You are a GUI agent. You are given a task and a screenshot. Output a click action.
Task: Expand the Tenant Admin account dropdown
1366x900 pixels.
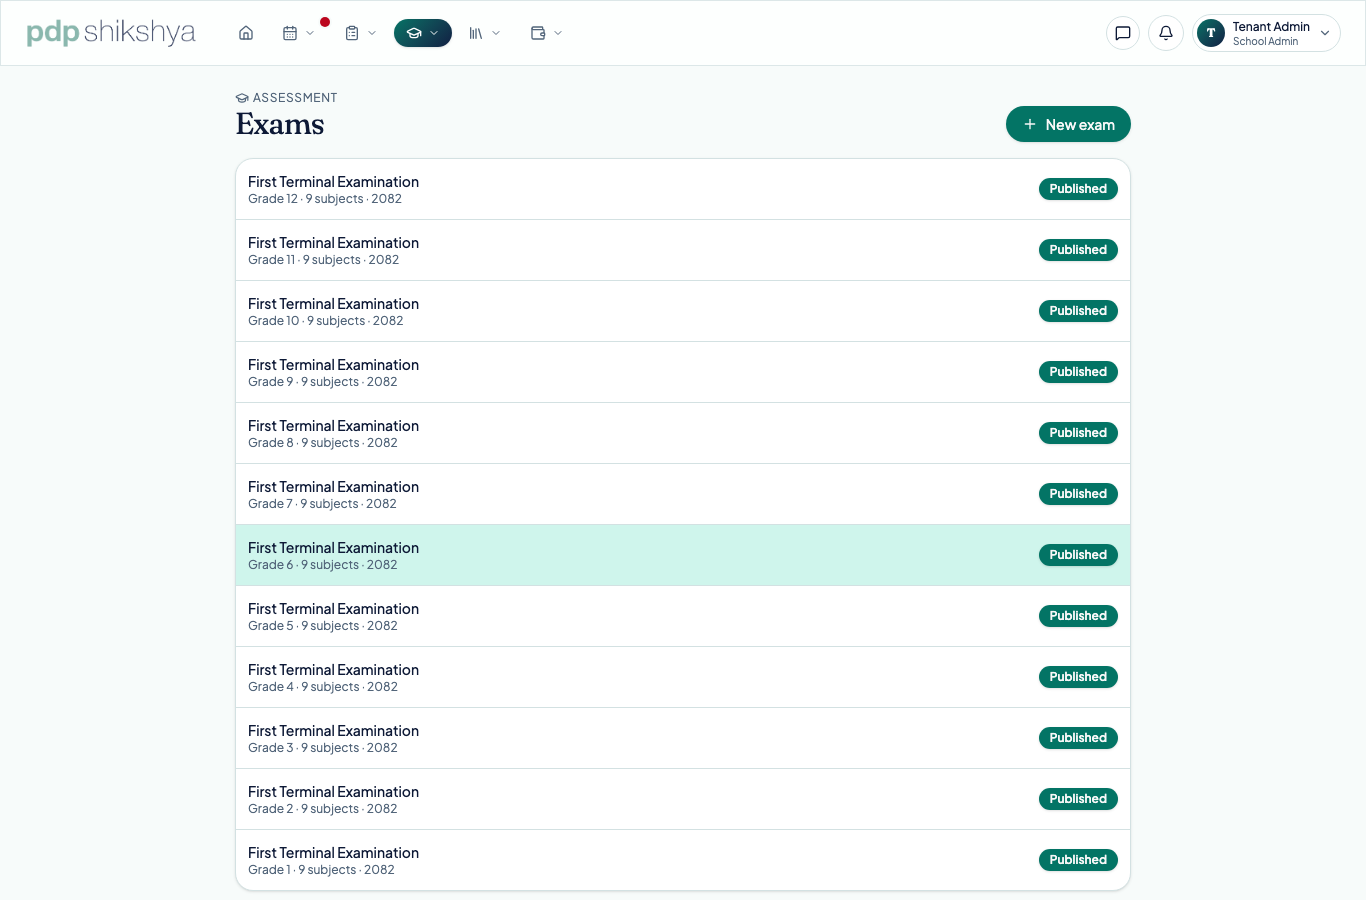[1266, 33]
